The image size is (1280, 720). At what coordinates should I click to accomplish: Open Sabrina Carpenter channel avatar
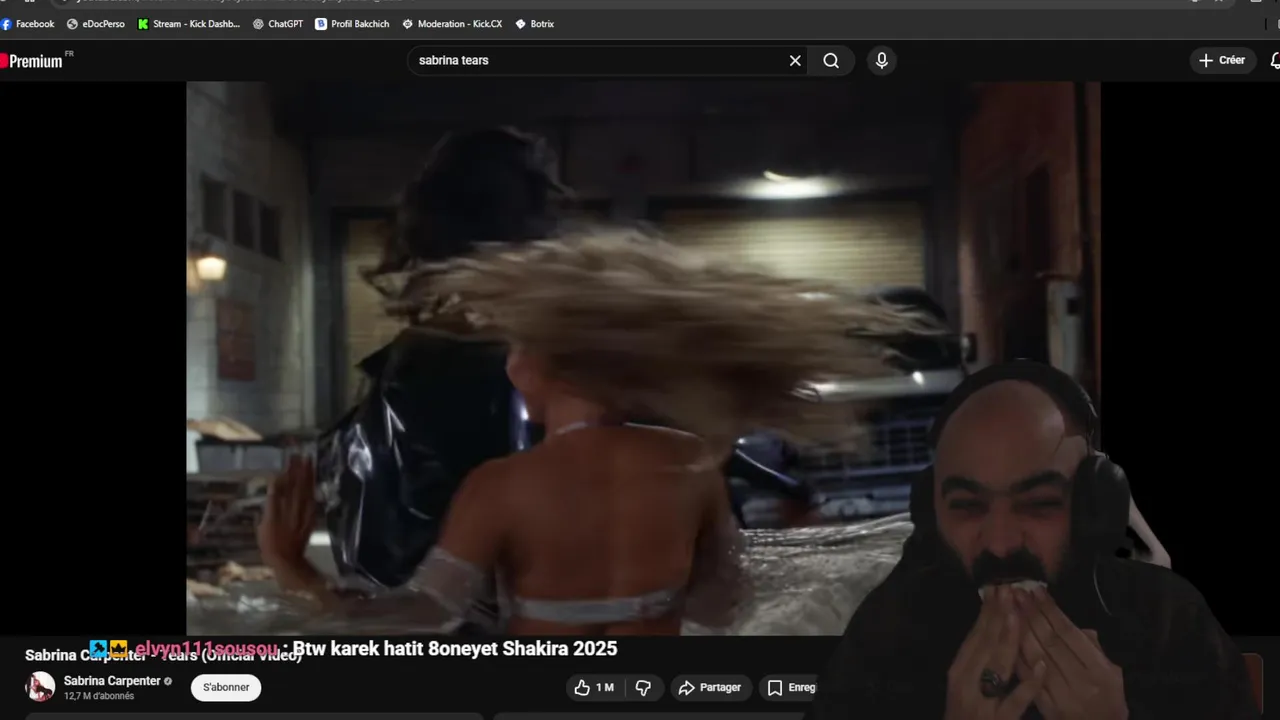(40, 687)
